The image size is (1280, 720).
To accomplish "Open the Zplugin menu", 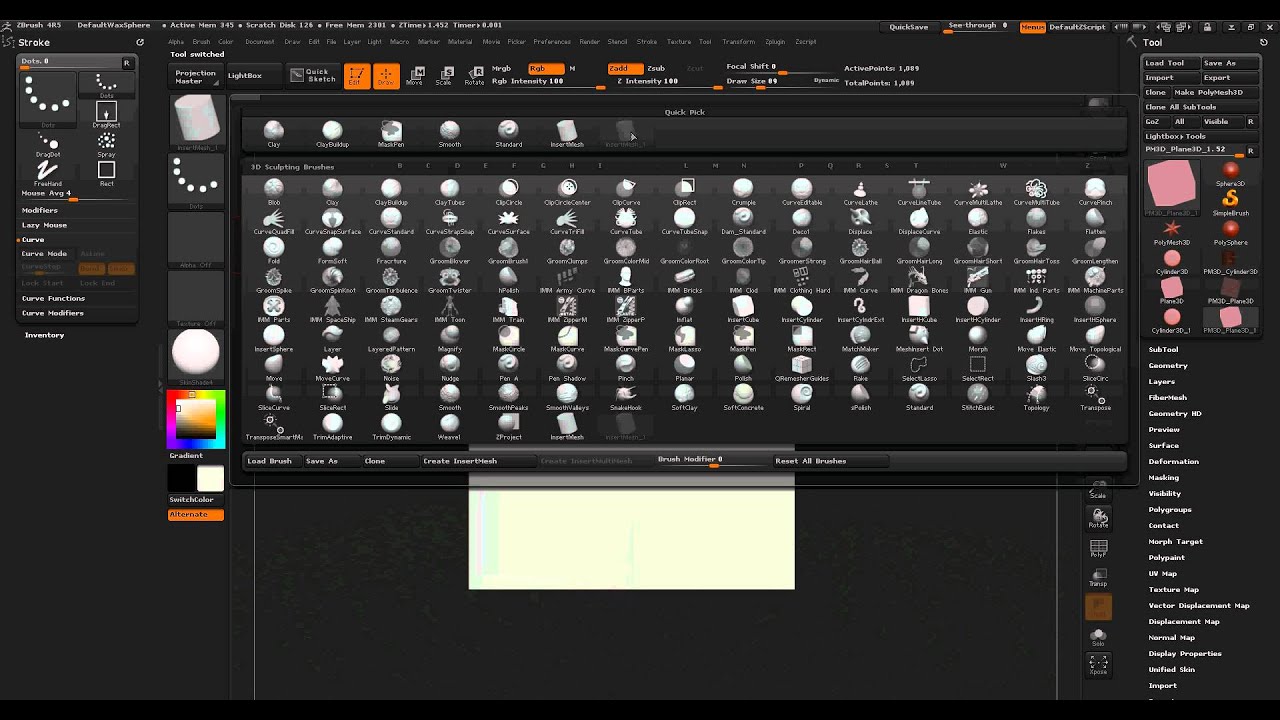I will 775,42.
